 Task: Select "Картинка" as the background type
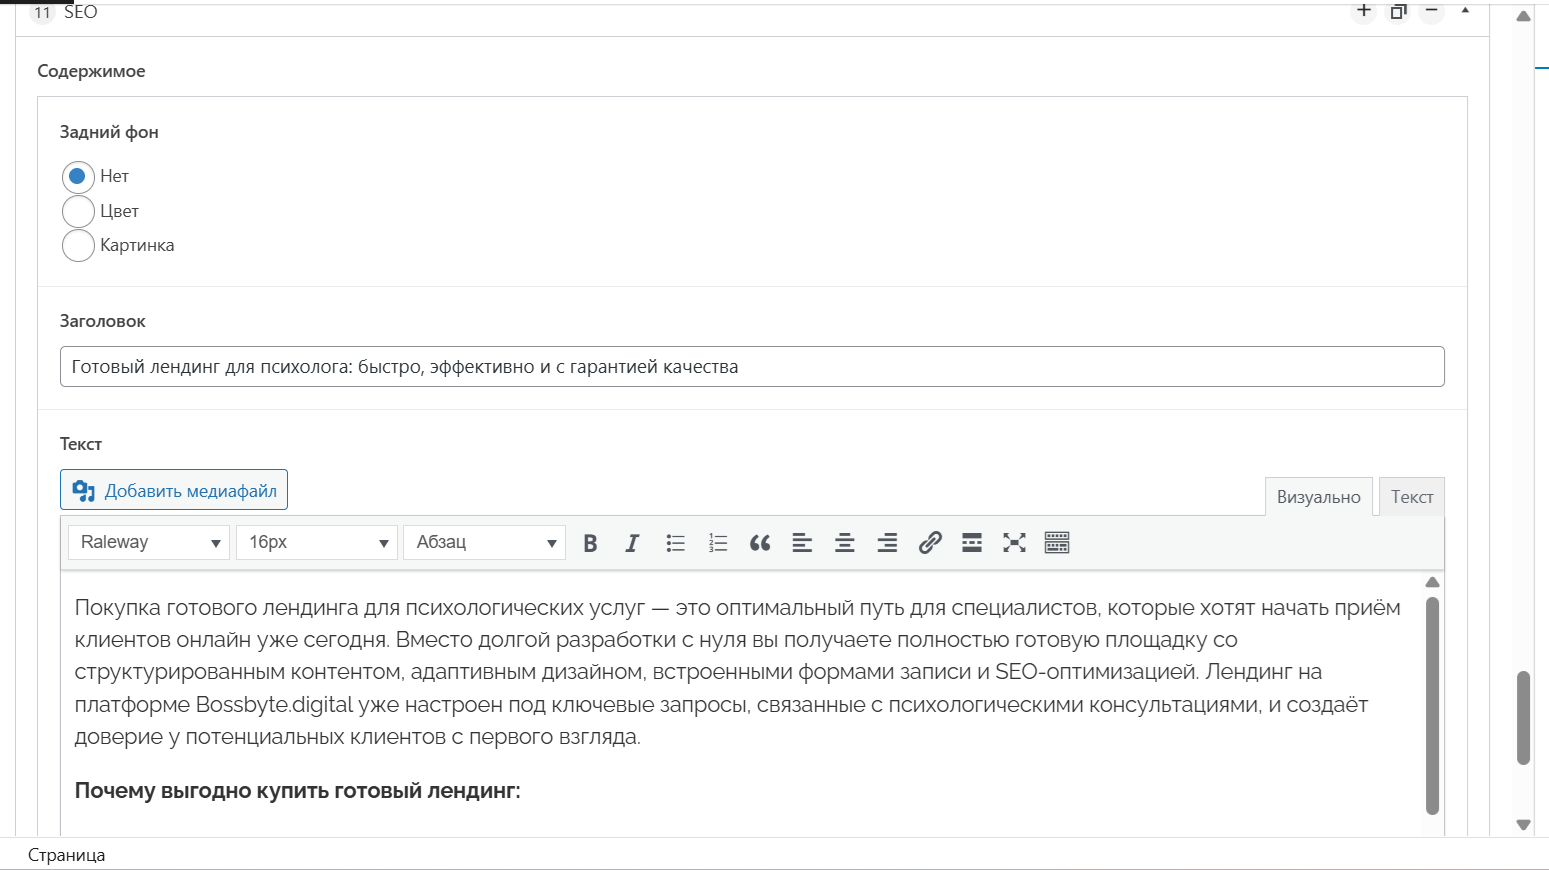click(78, 245)
